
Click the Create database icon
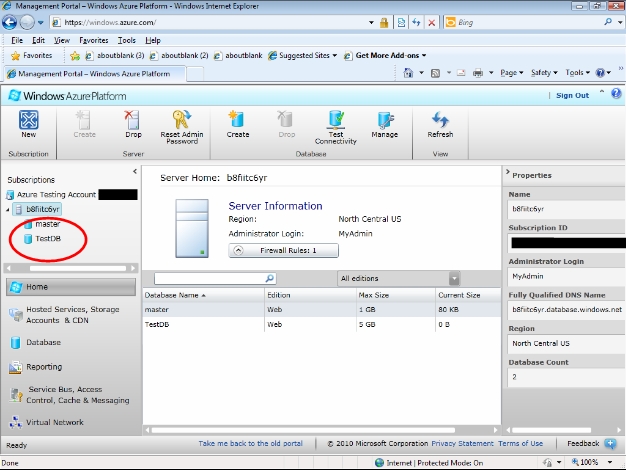coord(238,120)
